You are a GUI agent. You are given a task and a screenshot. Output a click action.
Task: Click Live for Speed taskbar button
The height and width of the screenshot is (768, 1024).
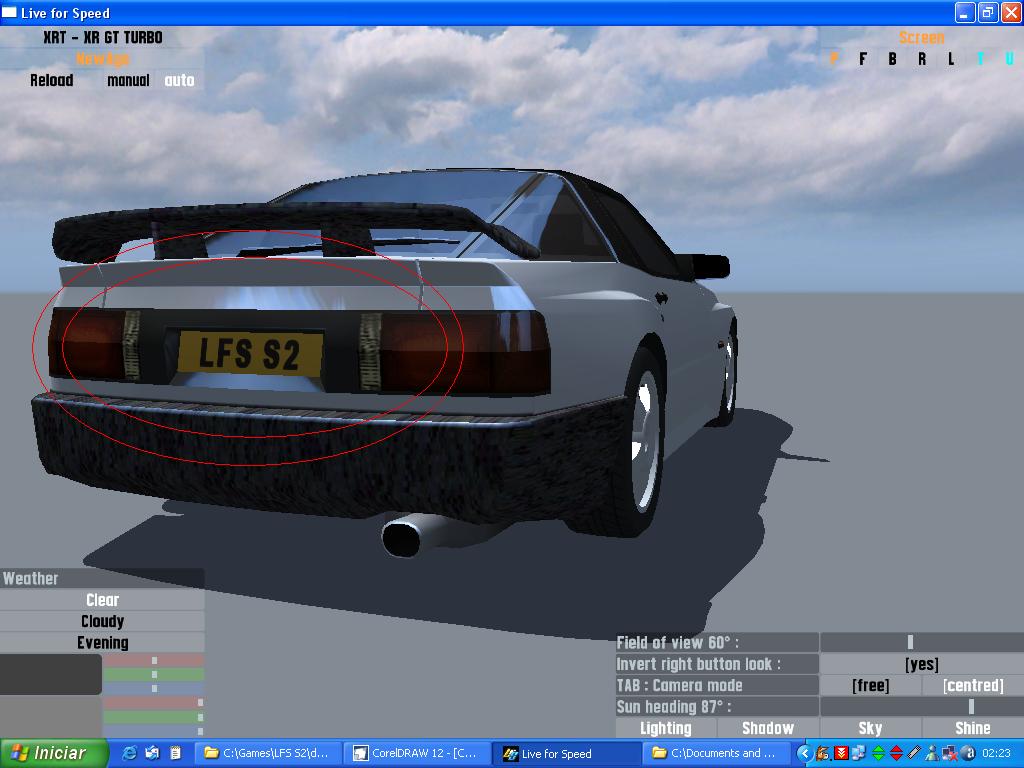pos(566,753)
